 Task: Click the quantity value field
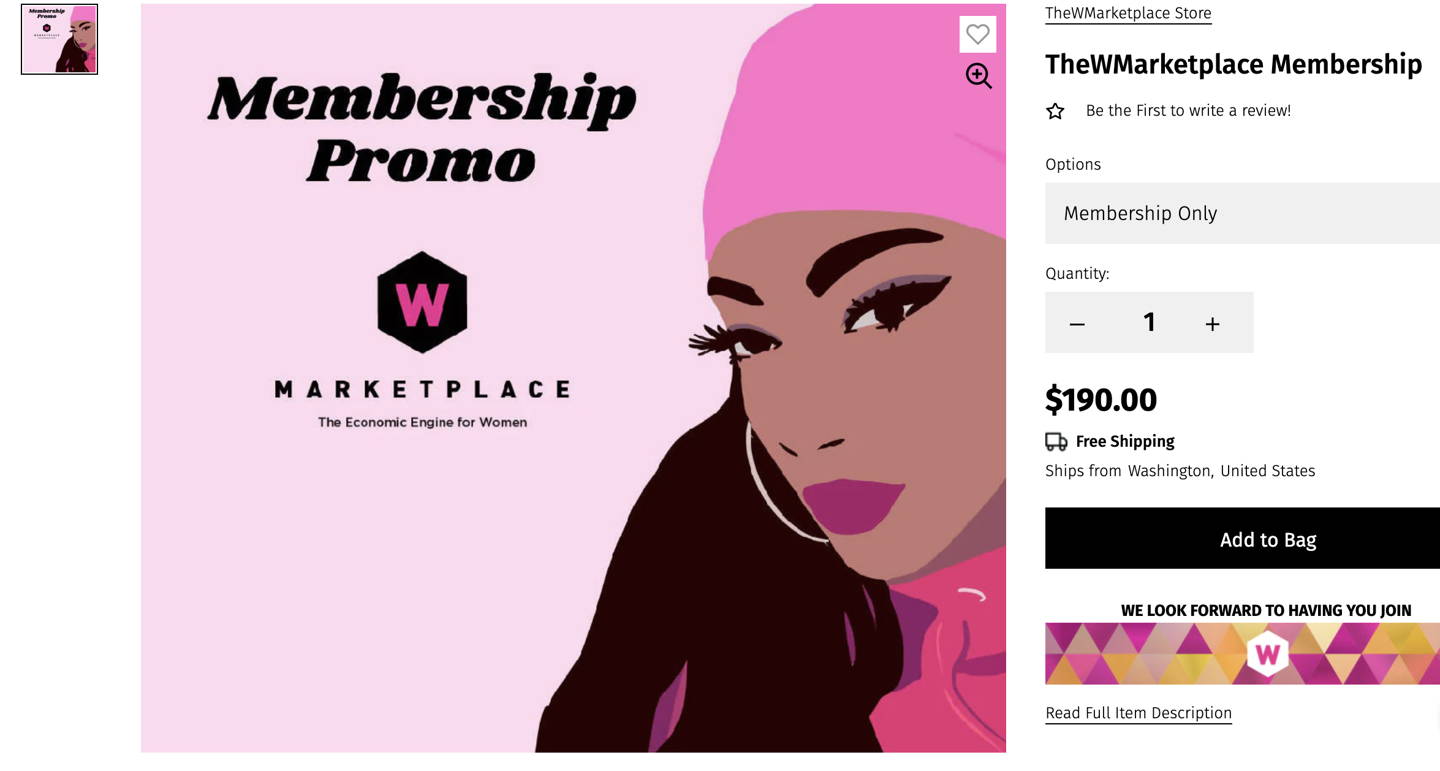[x=1149, y=322]
